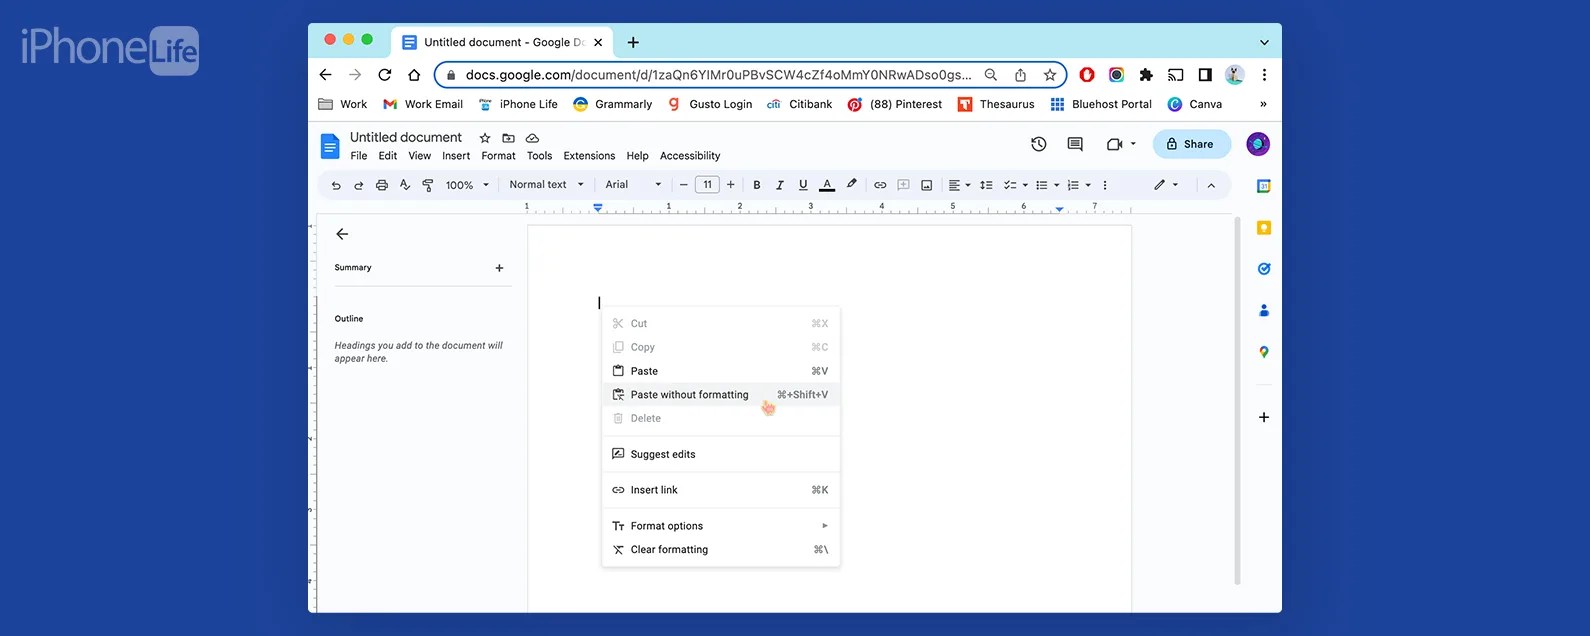
Task: Move the document to a folder
Action: click(x=508, y=138)
